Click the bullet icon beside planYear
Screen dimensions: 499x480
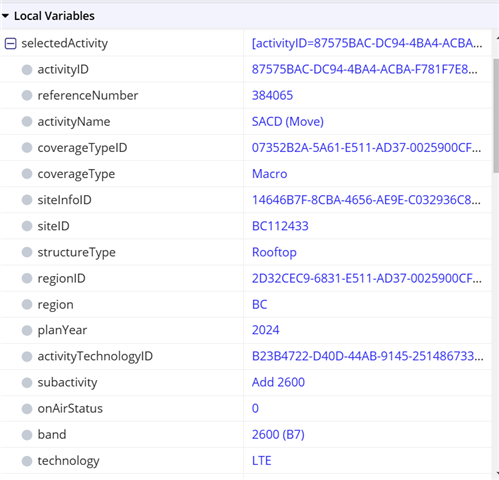tap(27, 331)
